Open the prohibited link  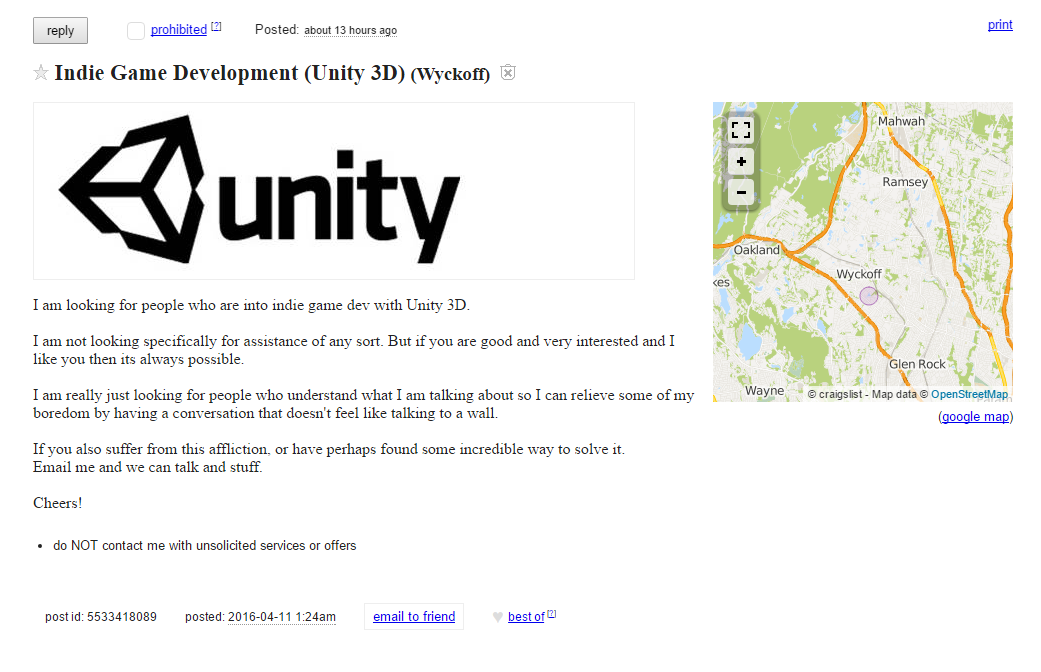179,30
